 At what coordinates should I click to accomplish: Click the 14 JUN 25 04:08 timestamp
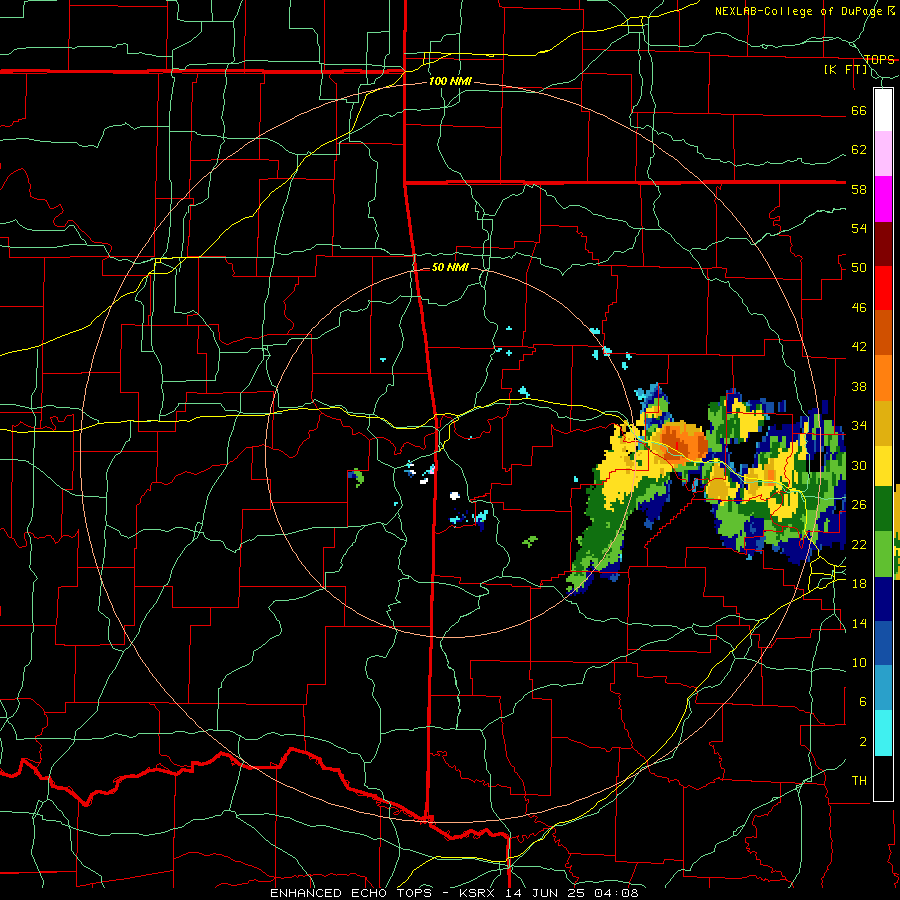[572, 893]
